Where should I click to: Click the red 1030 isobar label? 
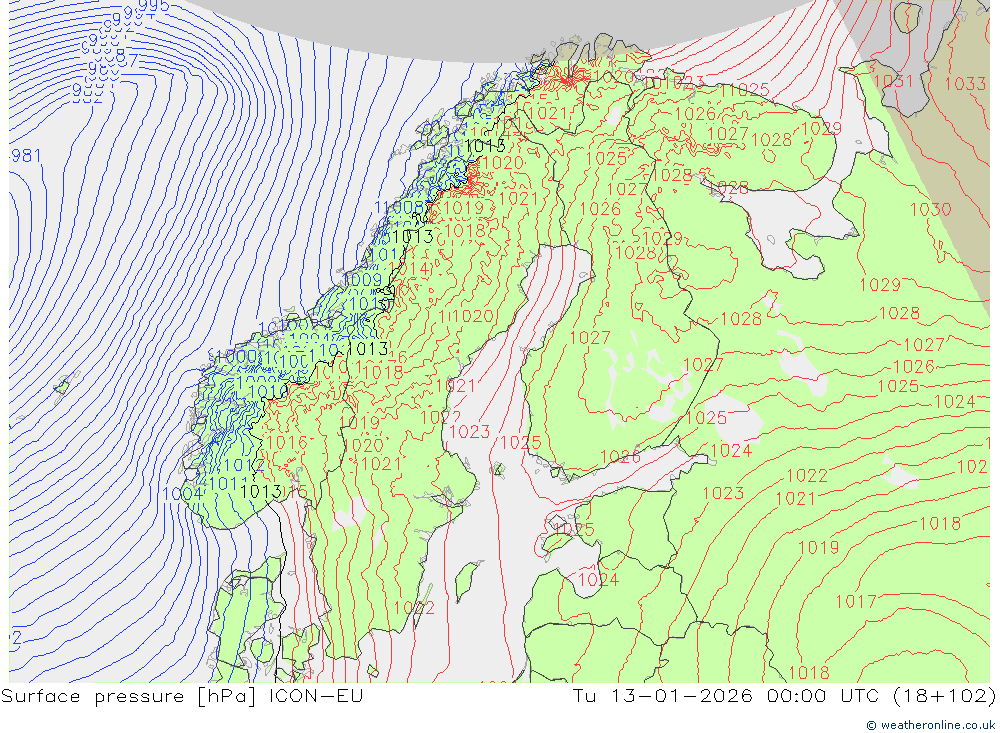pos(930,209)
